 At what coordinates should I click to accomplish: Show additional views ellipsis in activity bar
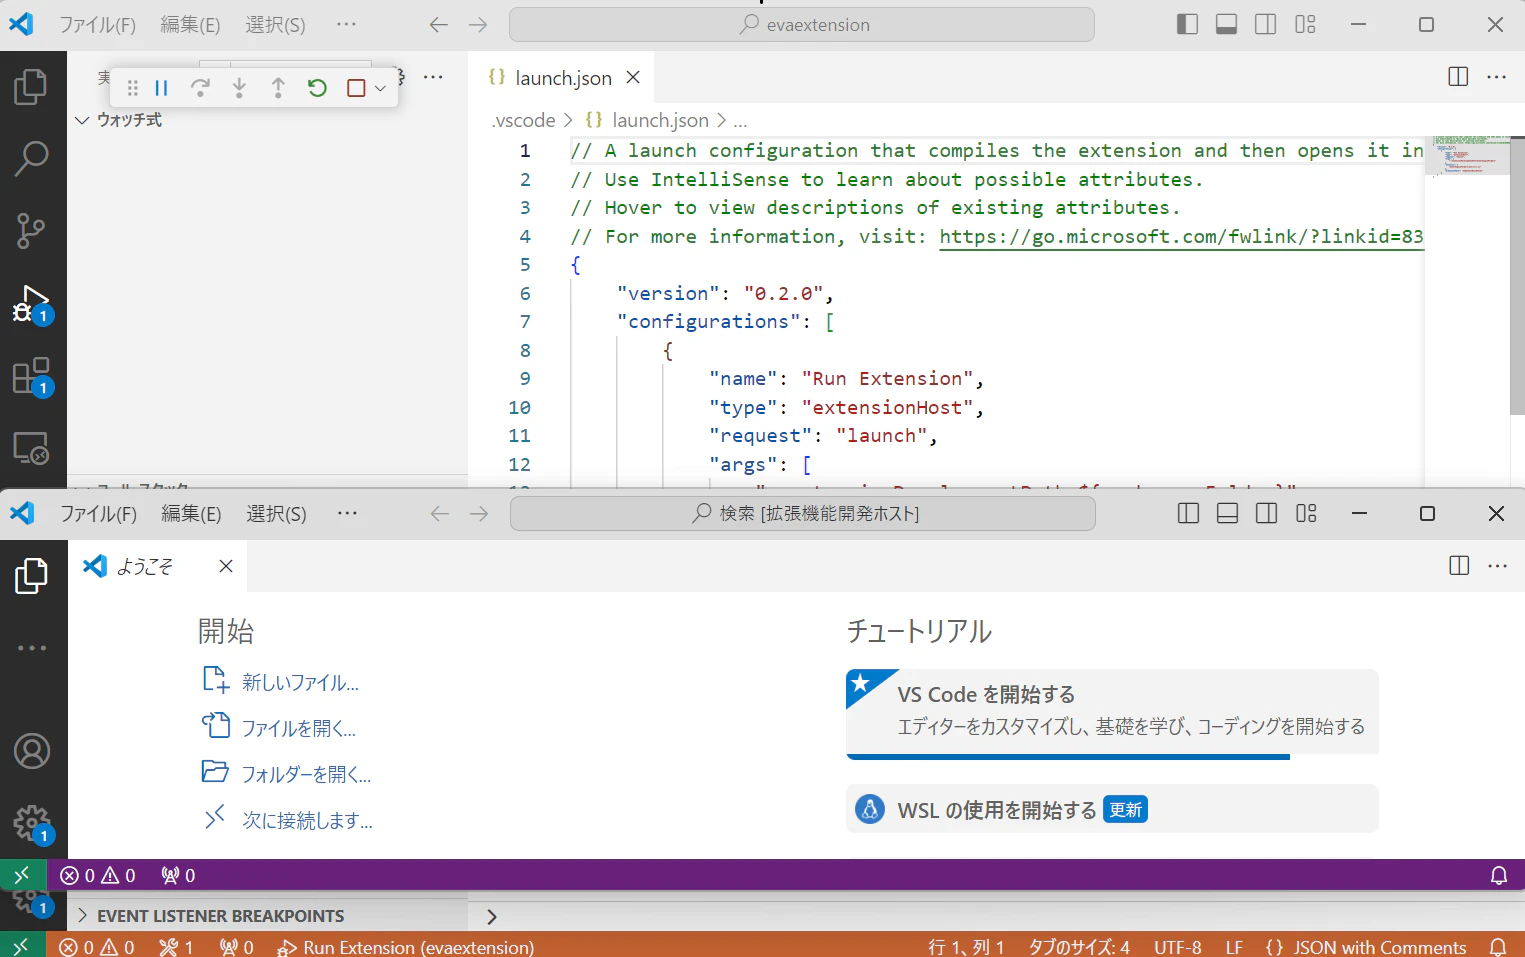32,648
